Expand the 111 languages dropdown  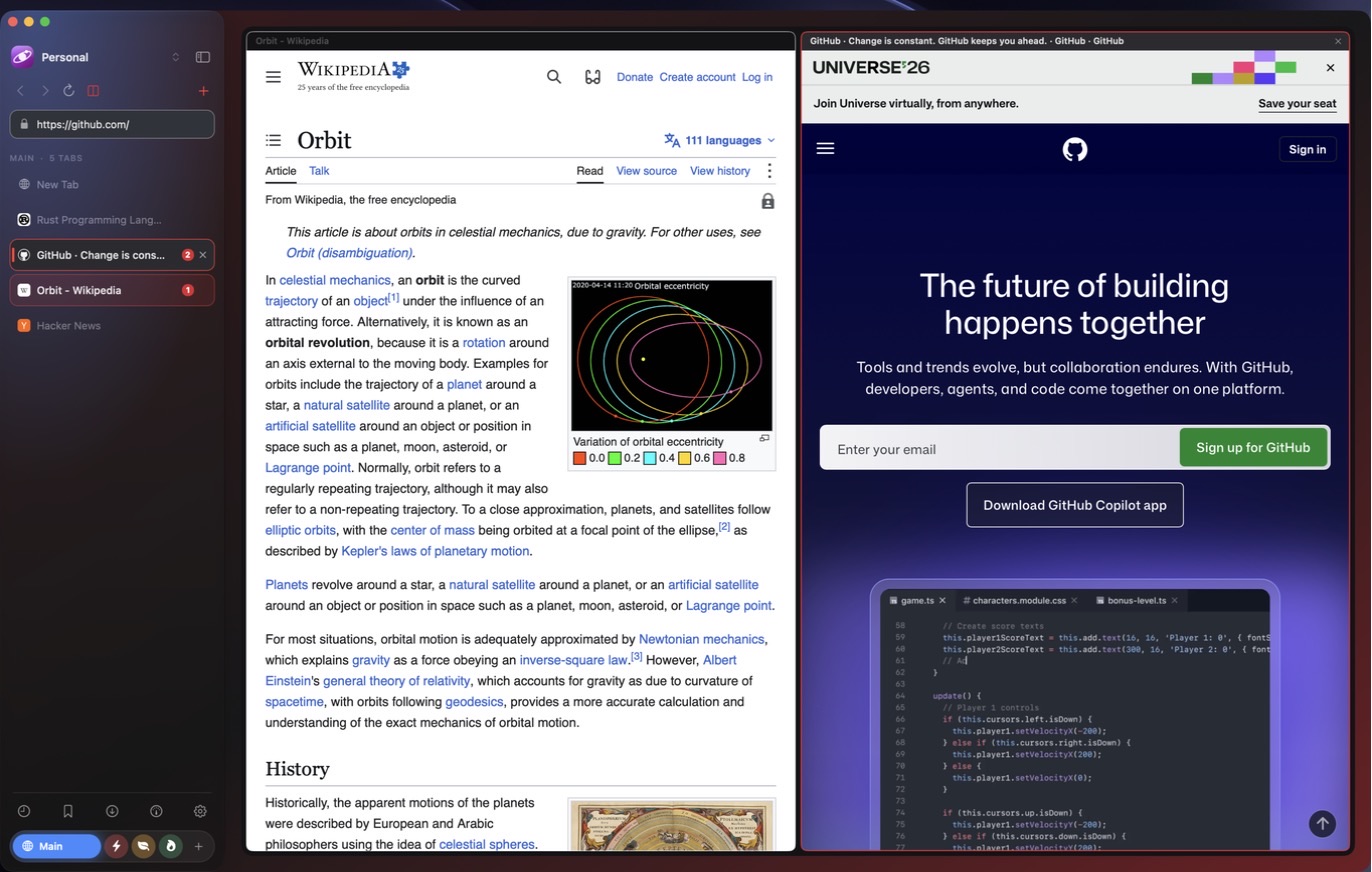[x=720, y=141]
